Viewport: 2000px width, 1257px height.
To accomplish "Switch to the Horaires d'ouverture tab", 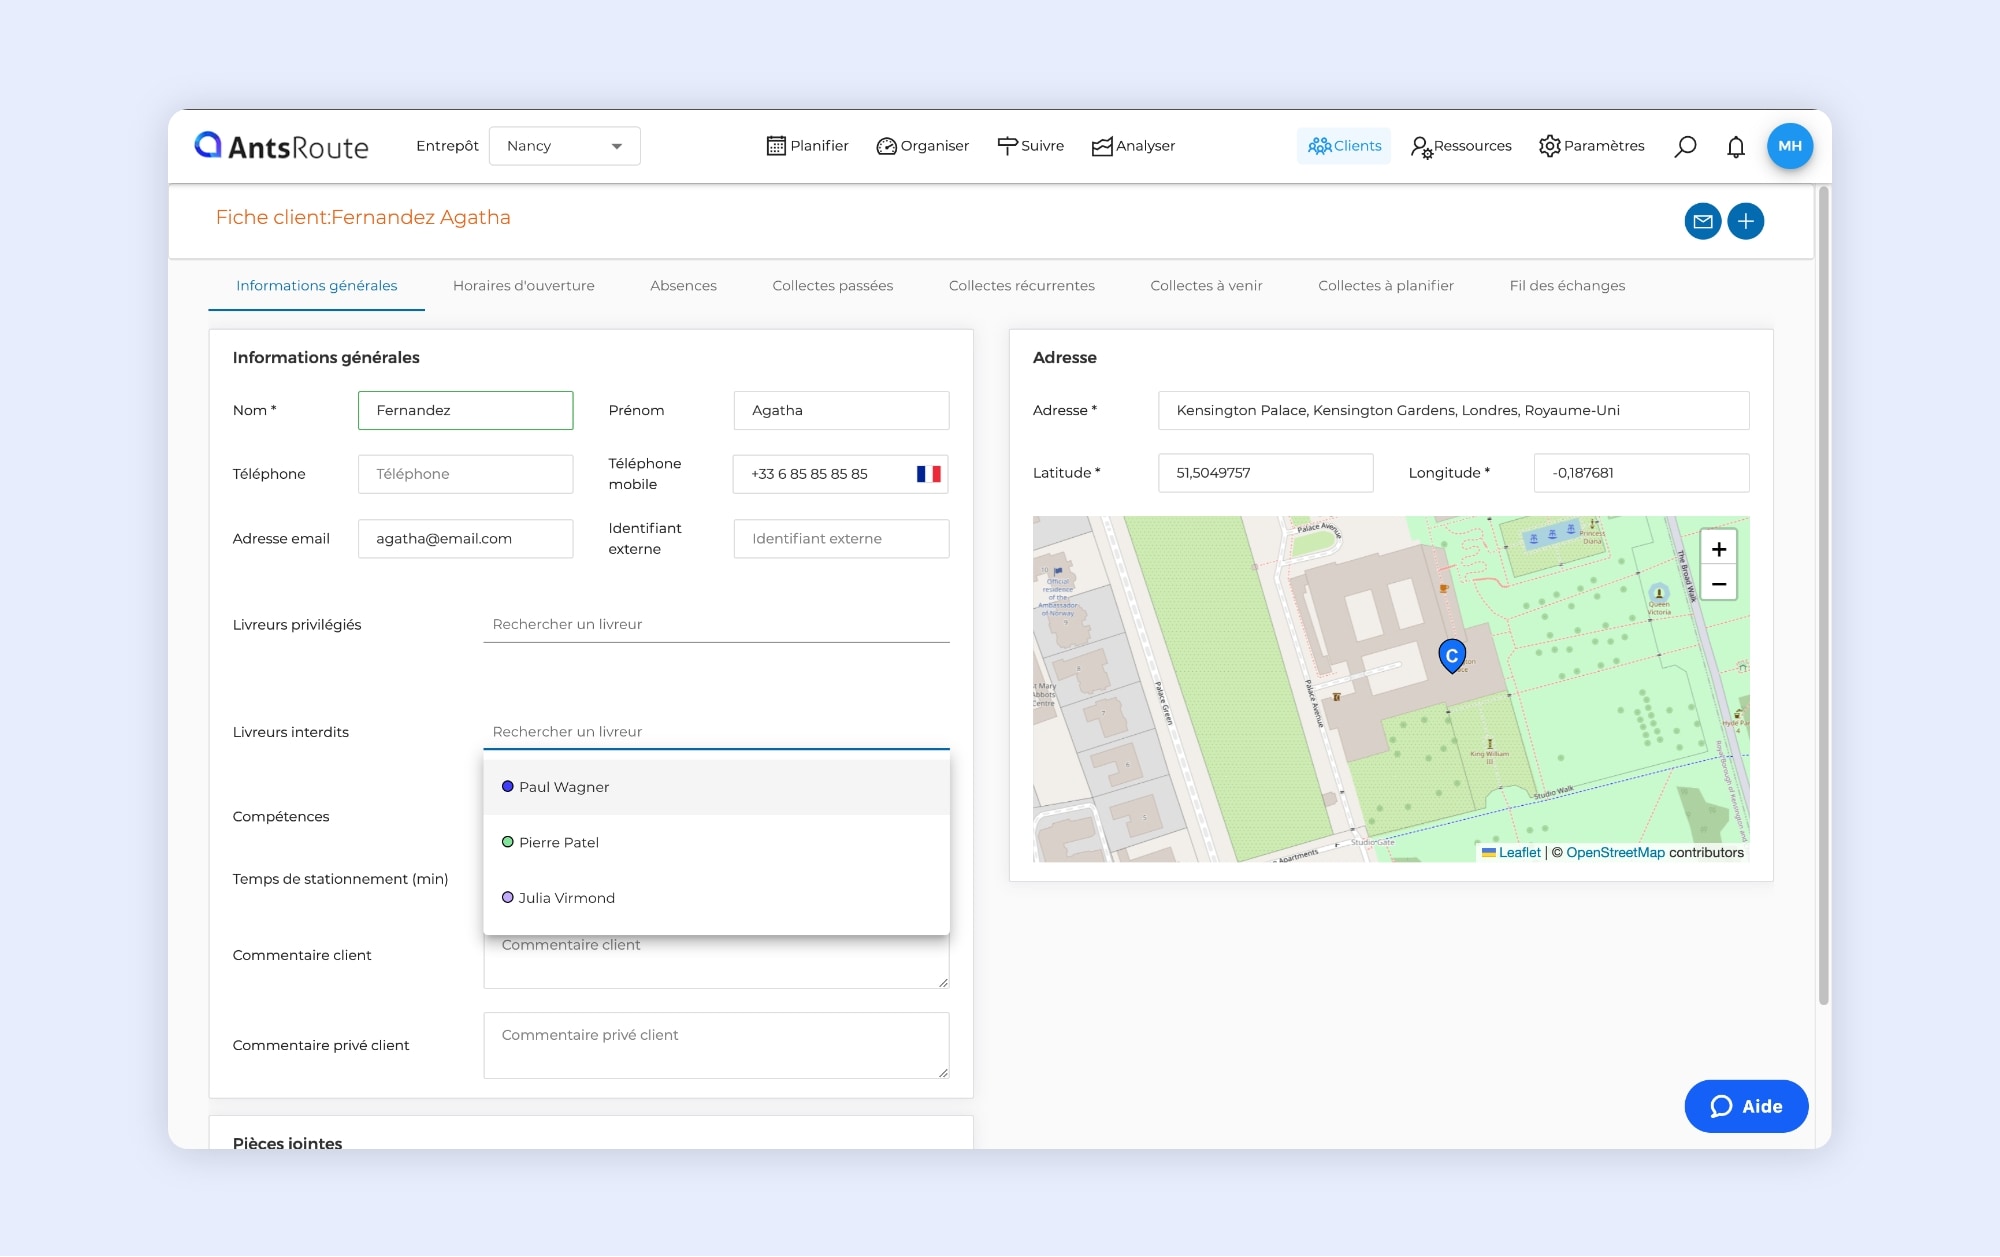I will (523, 286).
